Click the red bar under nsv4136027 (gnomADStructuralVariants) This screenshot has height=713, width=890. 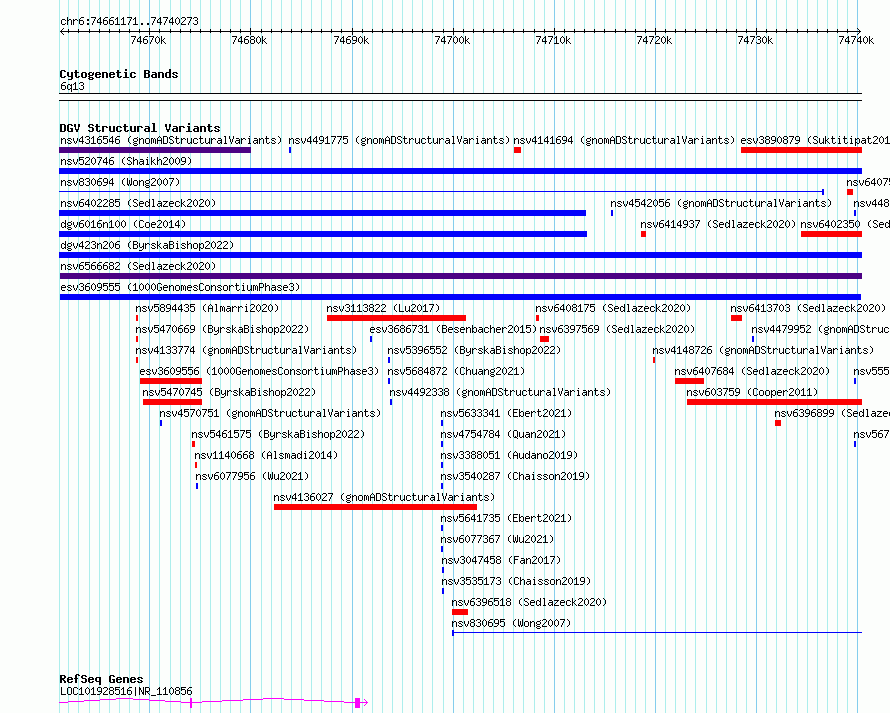pyautogui.click(x=375, y=507)
